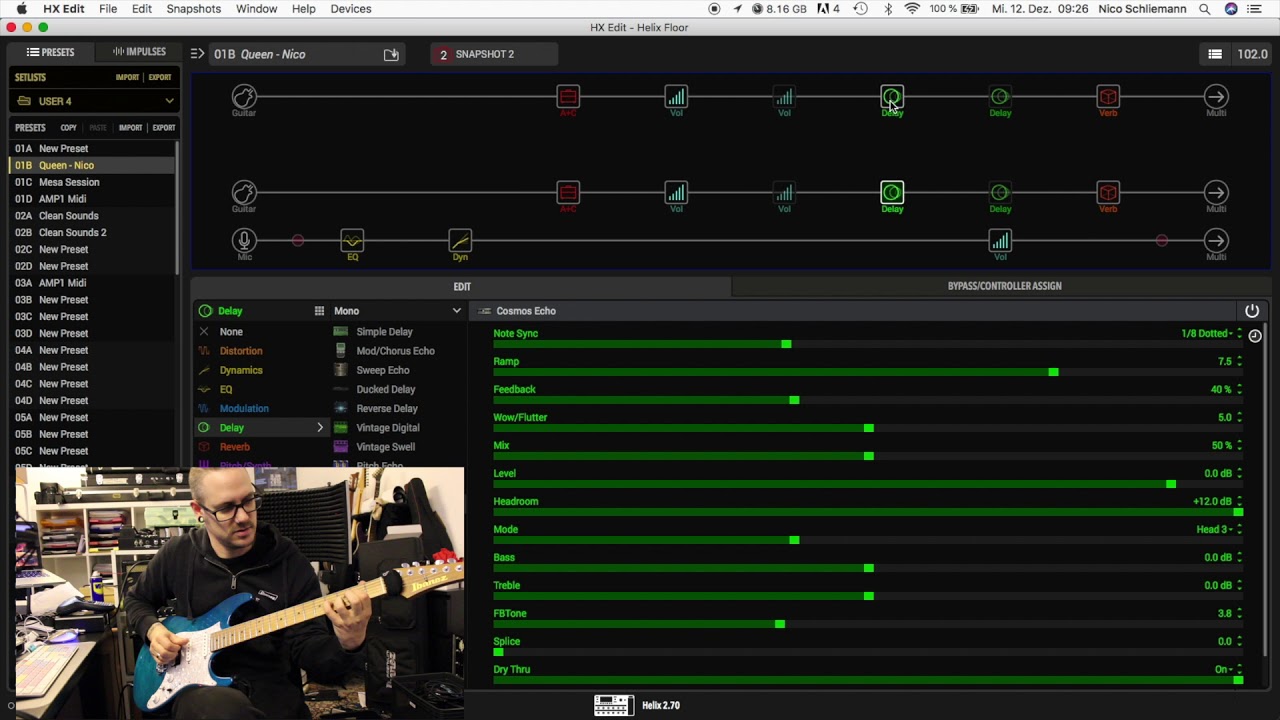Click the FBTone slider handle
This screenshot has height=720, width=1280.
pyautogui.click(x=779, y=624)
